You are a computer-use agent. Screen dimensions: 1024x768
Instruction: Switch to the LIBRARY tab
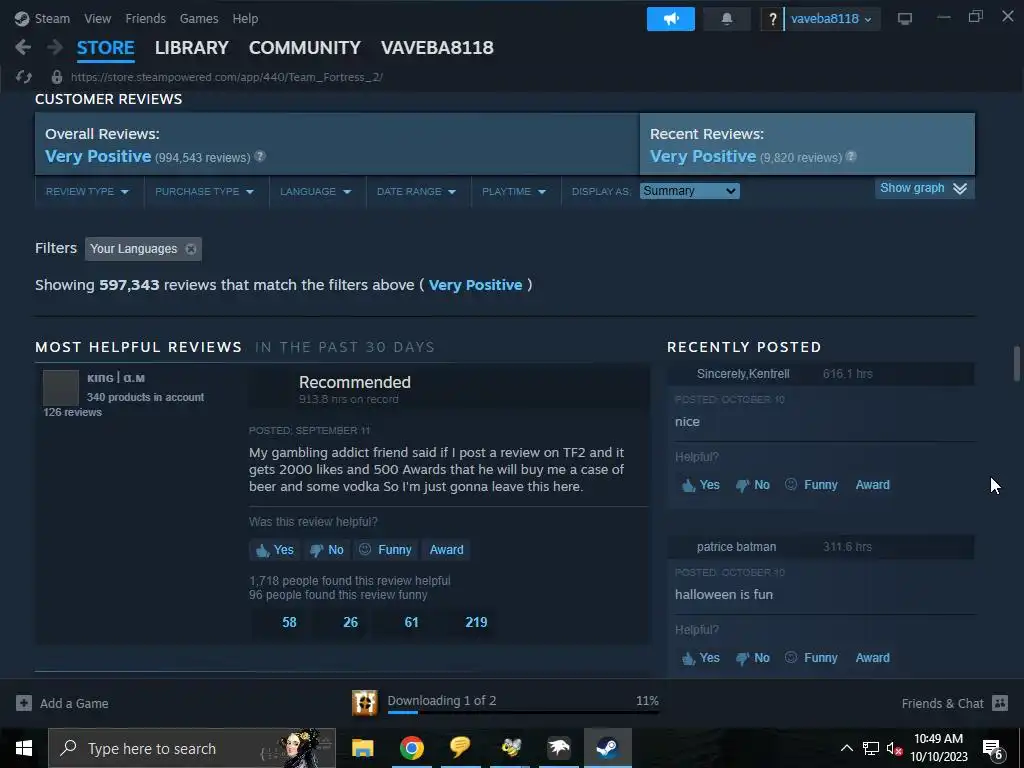point(192,48)
